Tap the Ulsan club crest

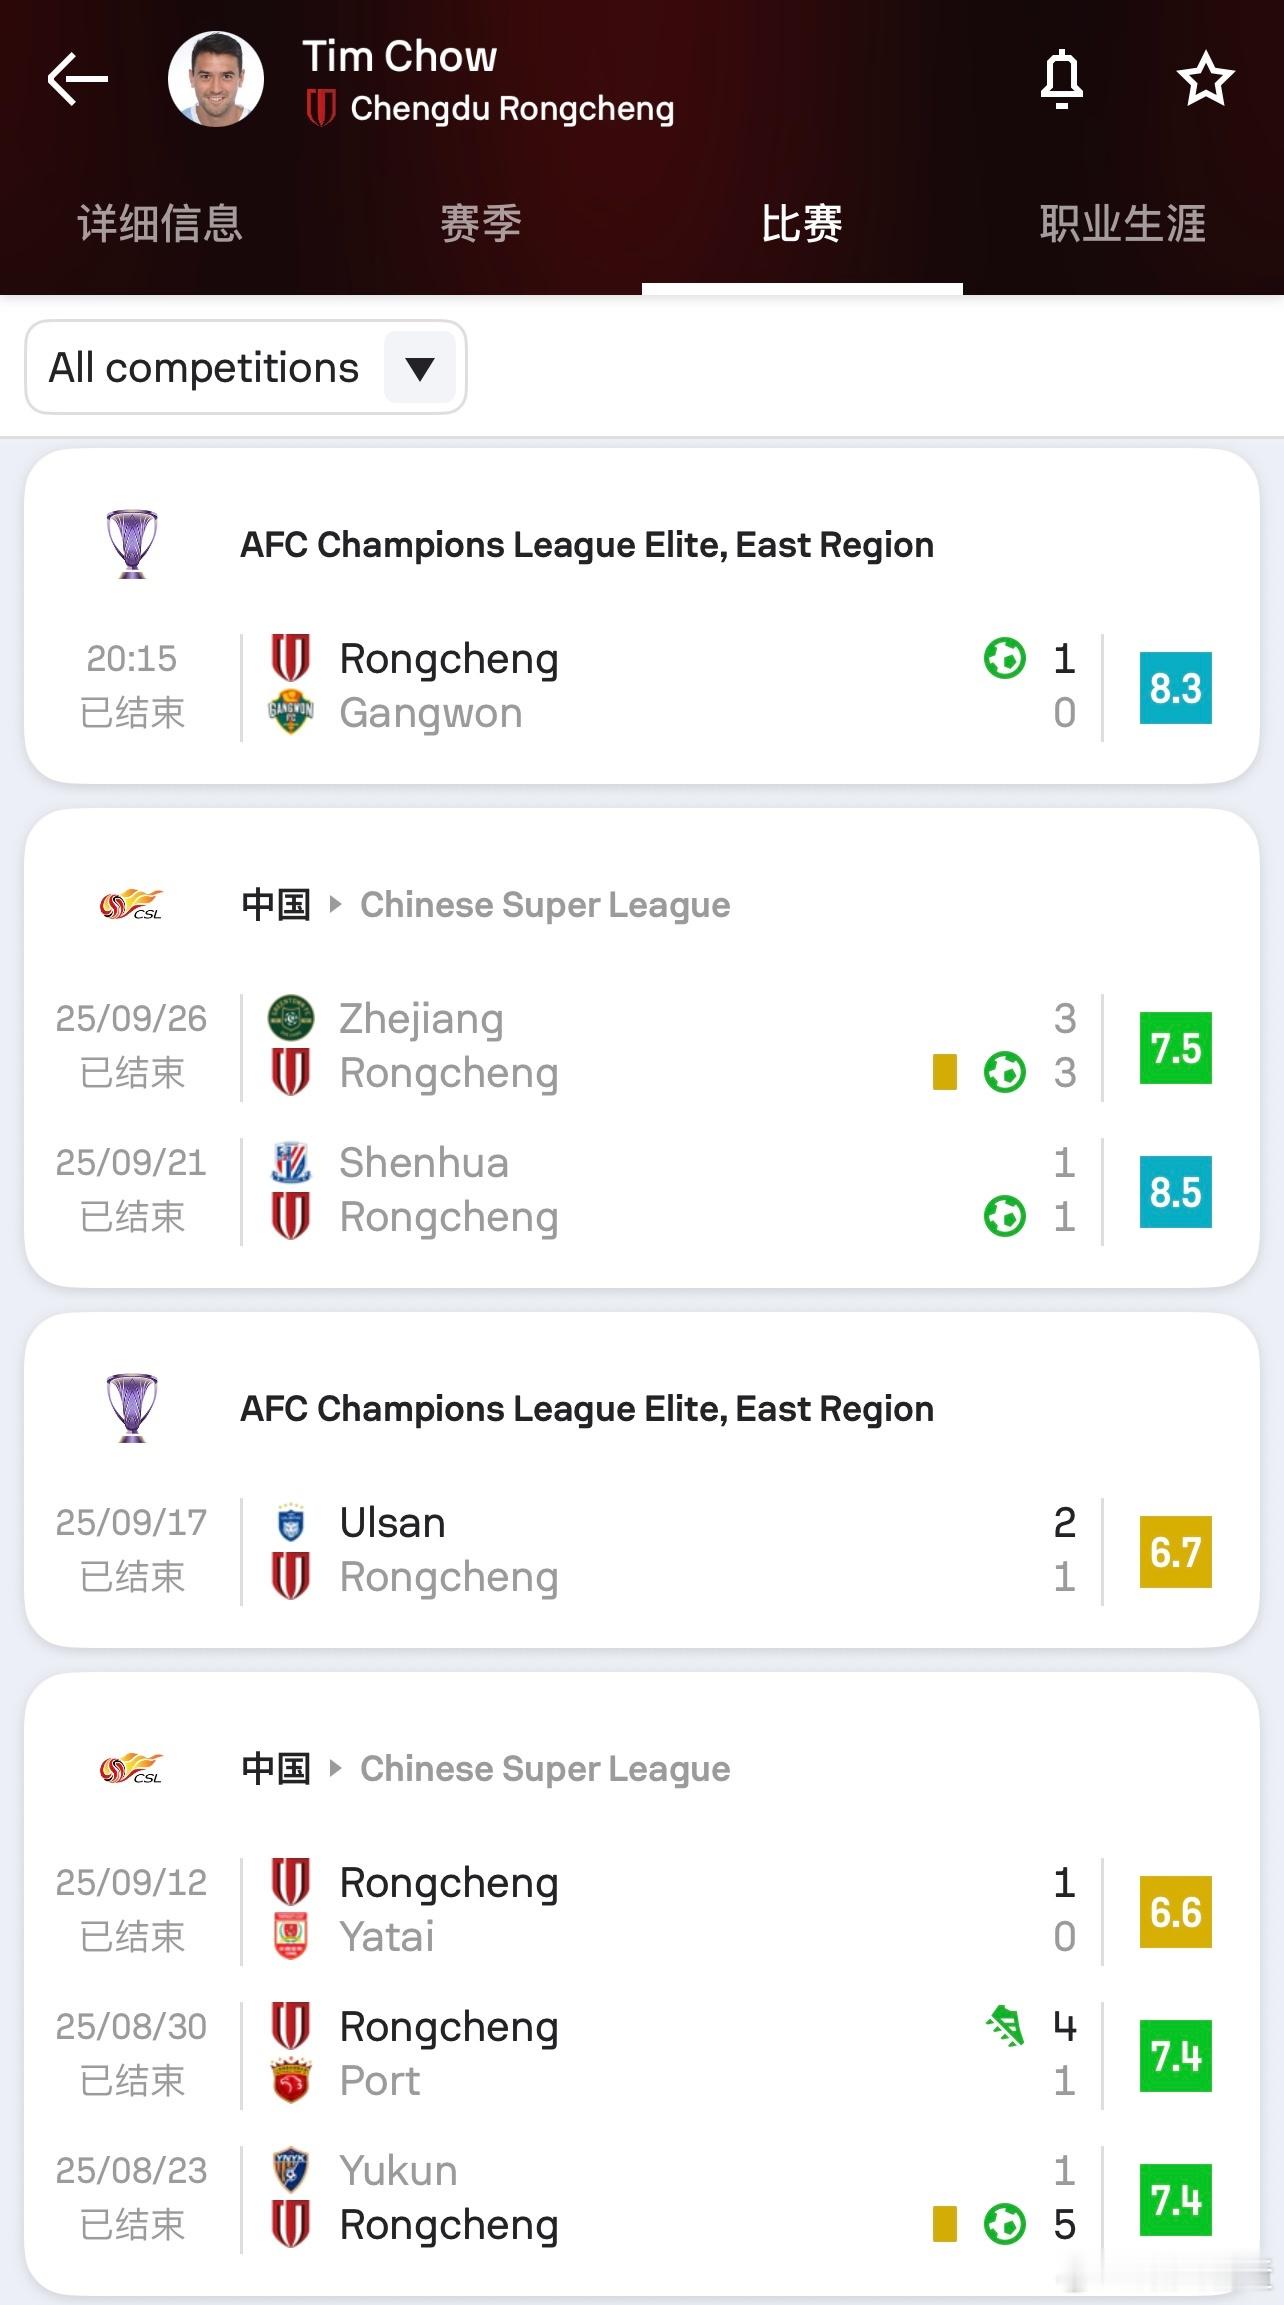pyautogui.click(x=291, y=1523)
